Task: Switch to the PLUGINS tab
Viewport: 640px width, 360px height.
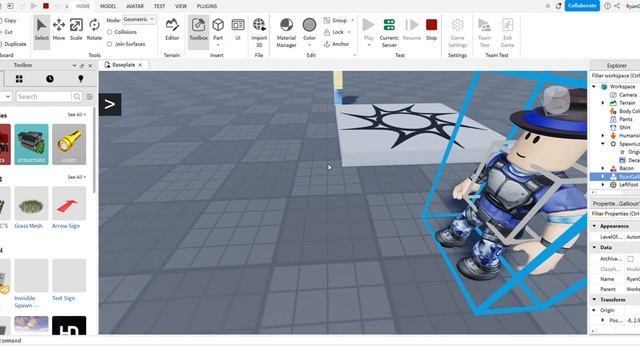Action: pyautogui.click(x=207, y=6)
